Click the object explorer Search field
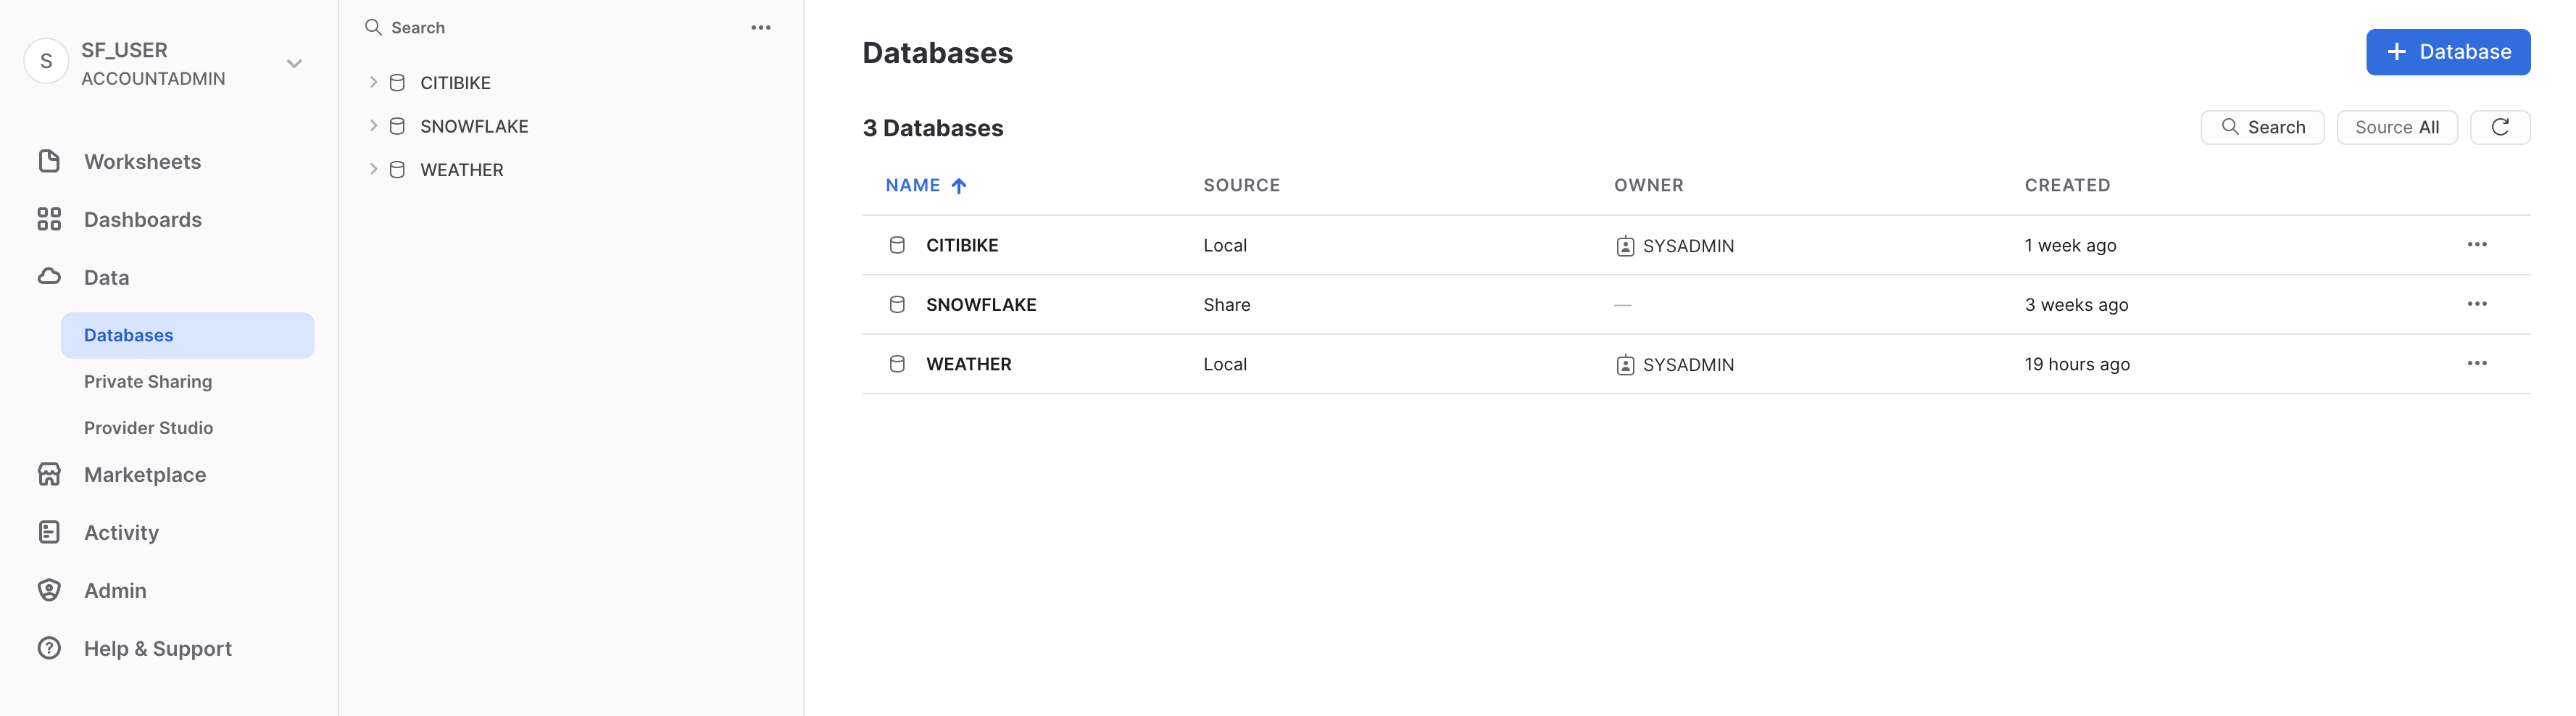 [x=418, y=28]
